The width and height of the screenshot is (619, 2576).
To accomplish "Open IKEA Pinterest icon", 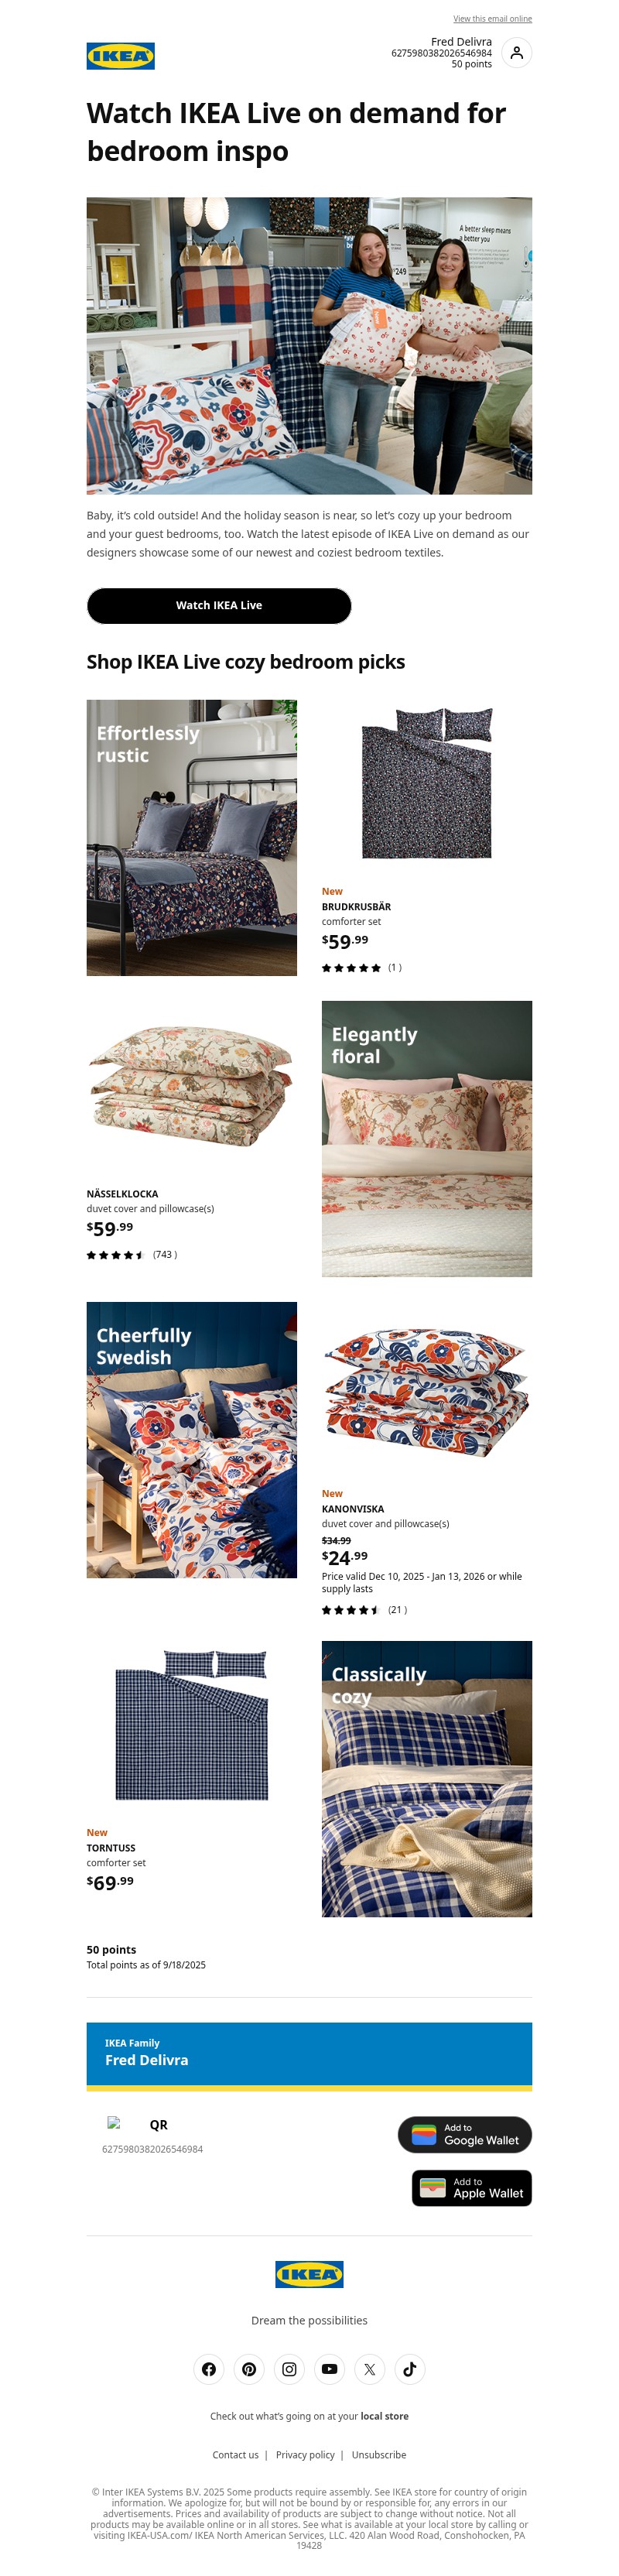I will [x=249, y=2369].
